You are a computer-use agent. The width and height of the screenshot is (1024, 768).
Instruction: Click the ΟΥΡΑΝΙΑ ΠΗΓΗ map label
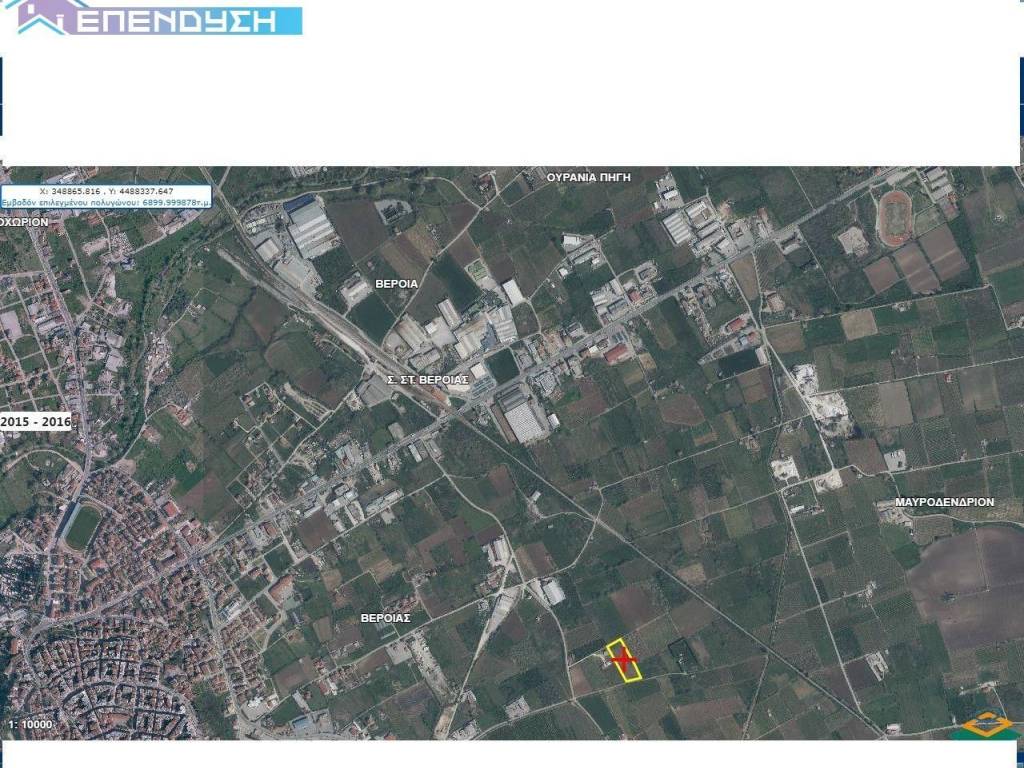589,176
